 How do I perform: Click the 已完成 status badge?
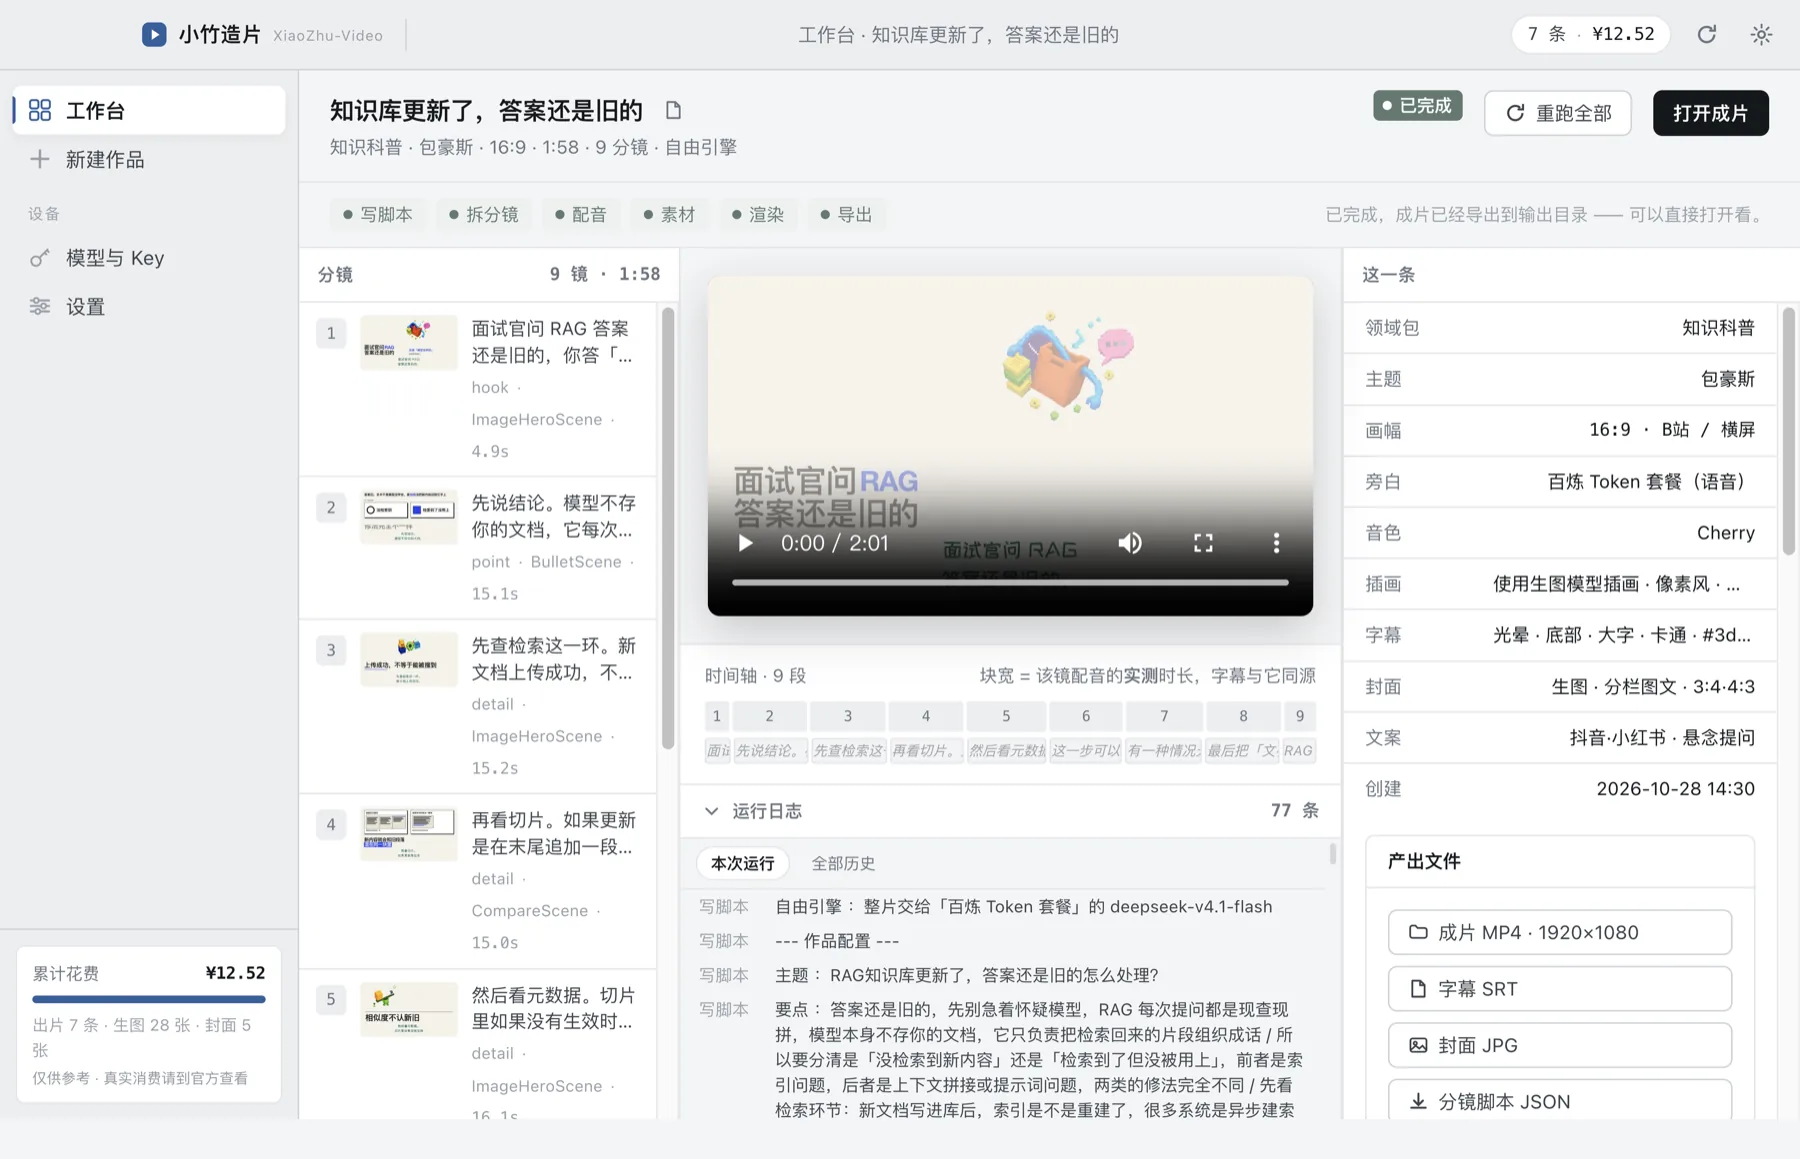pos(1417,106)
